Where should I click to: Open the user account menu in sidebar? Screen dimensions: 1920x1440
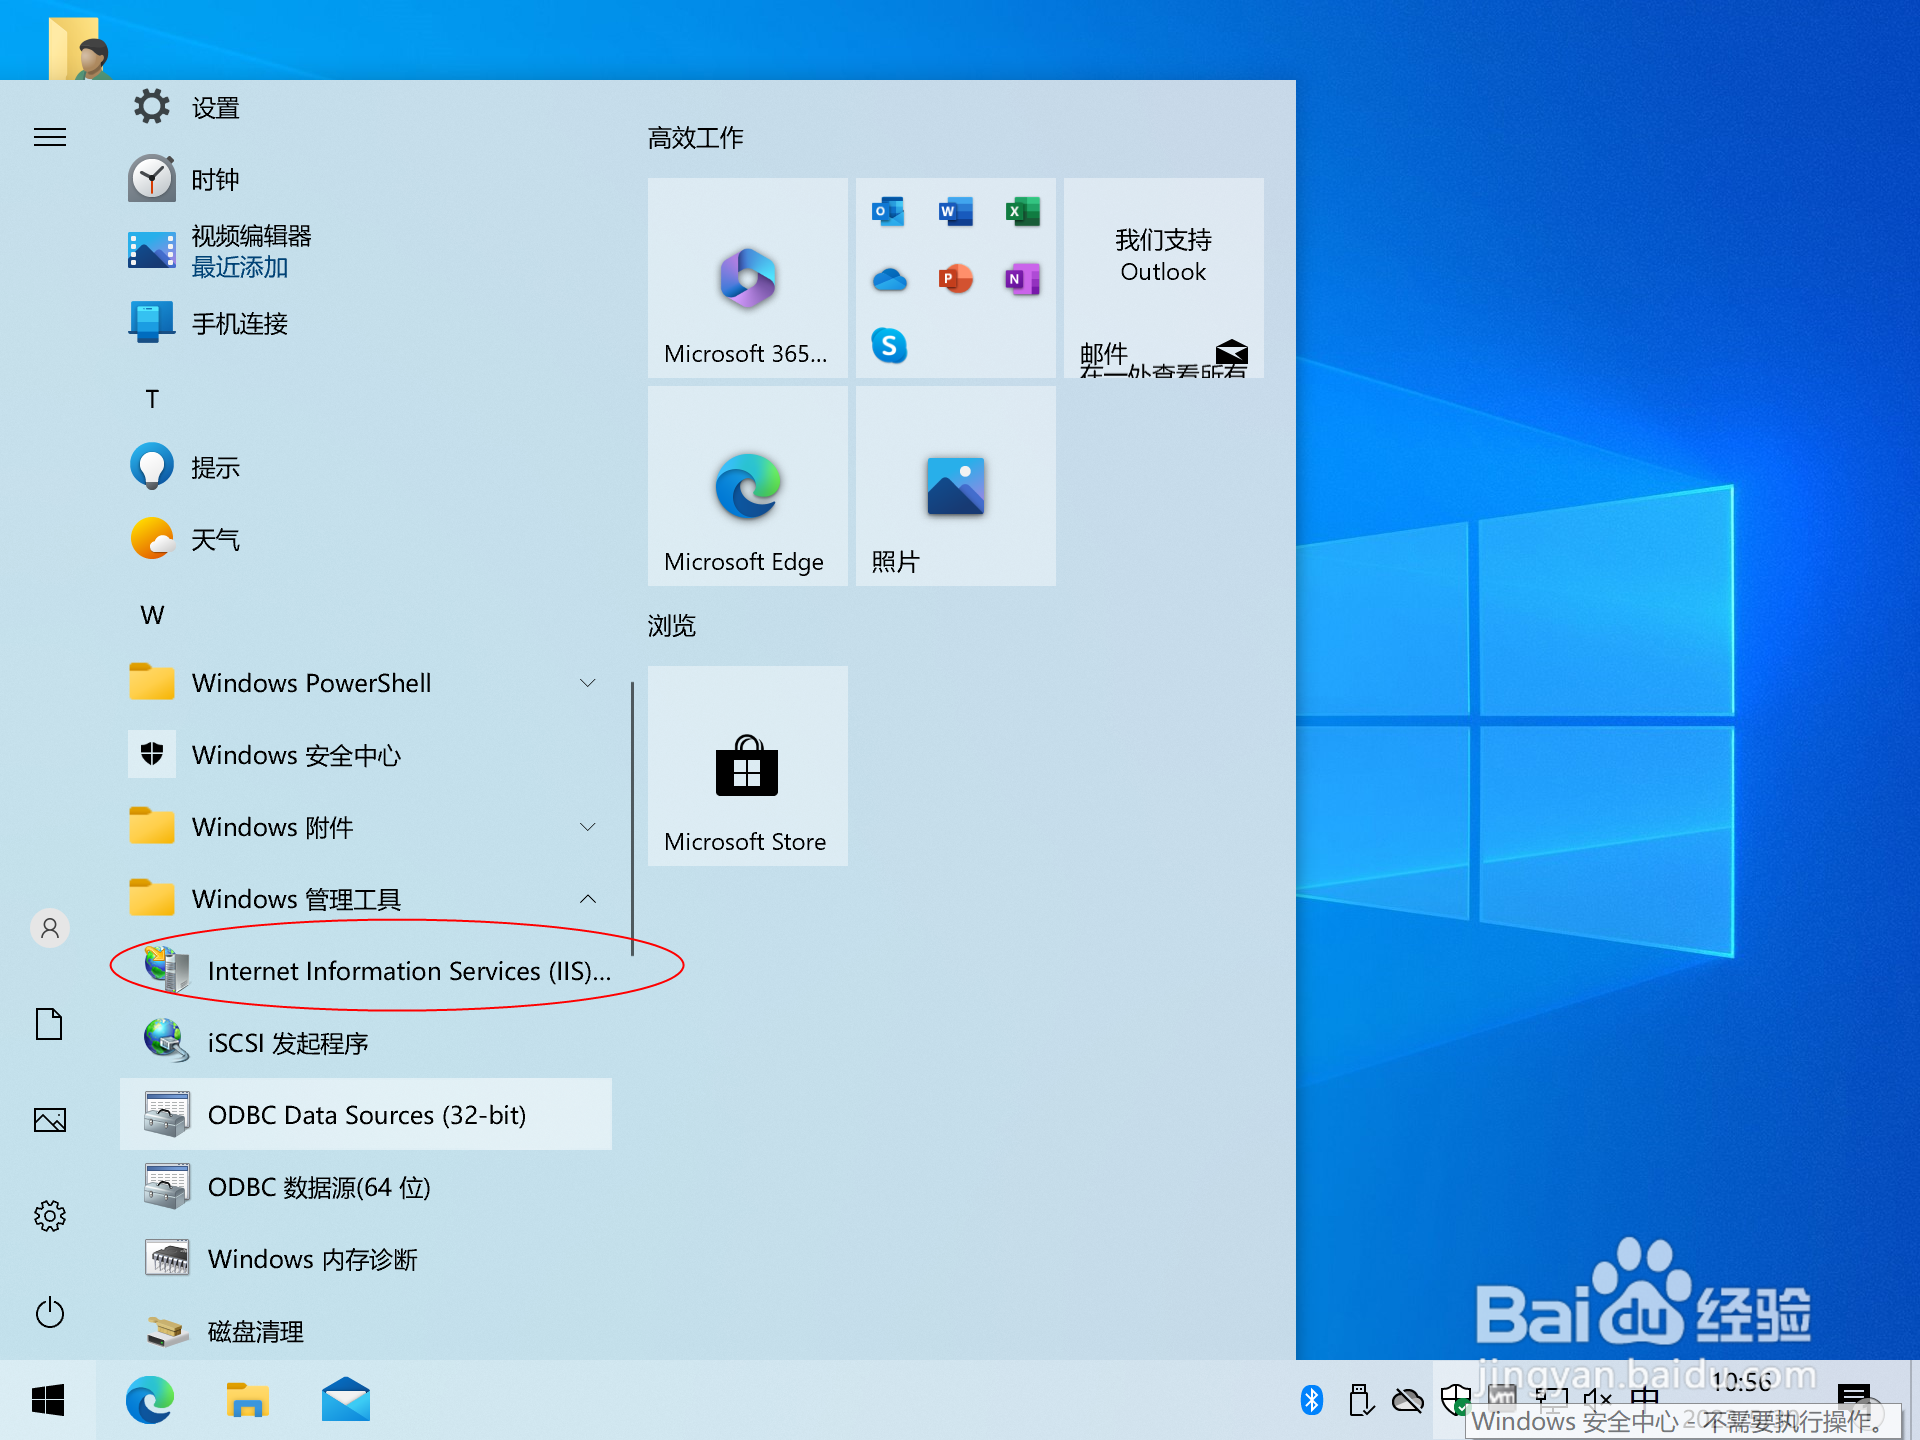click(x=50, y=928)
